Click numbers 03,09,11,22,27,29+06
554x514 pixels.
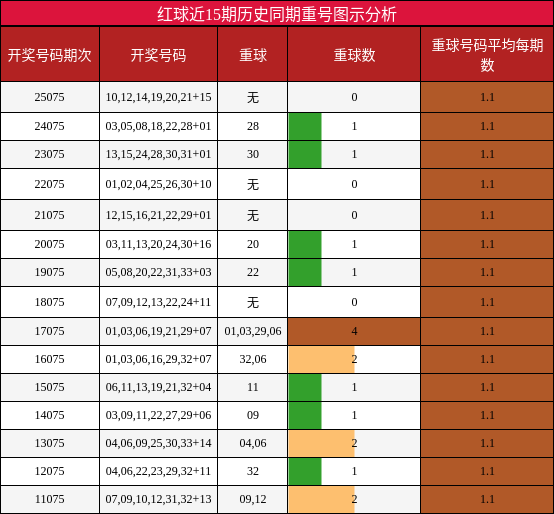(x=158, y=415)
